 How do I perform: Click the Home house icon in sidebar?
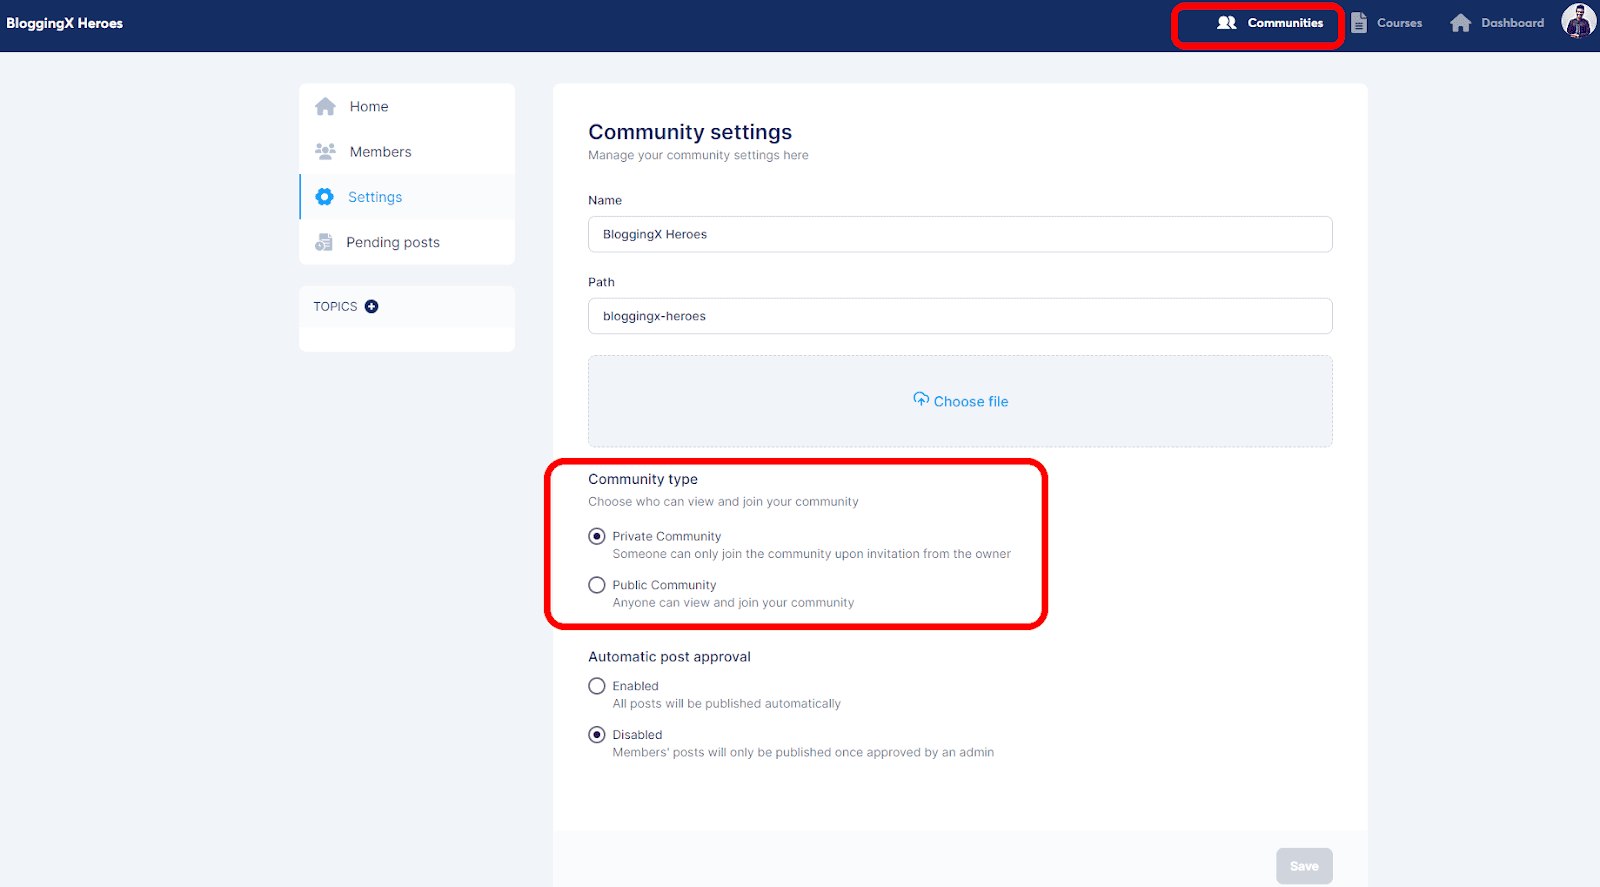325,107
